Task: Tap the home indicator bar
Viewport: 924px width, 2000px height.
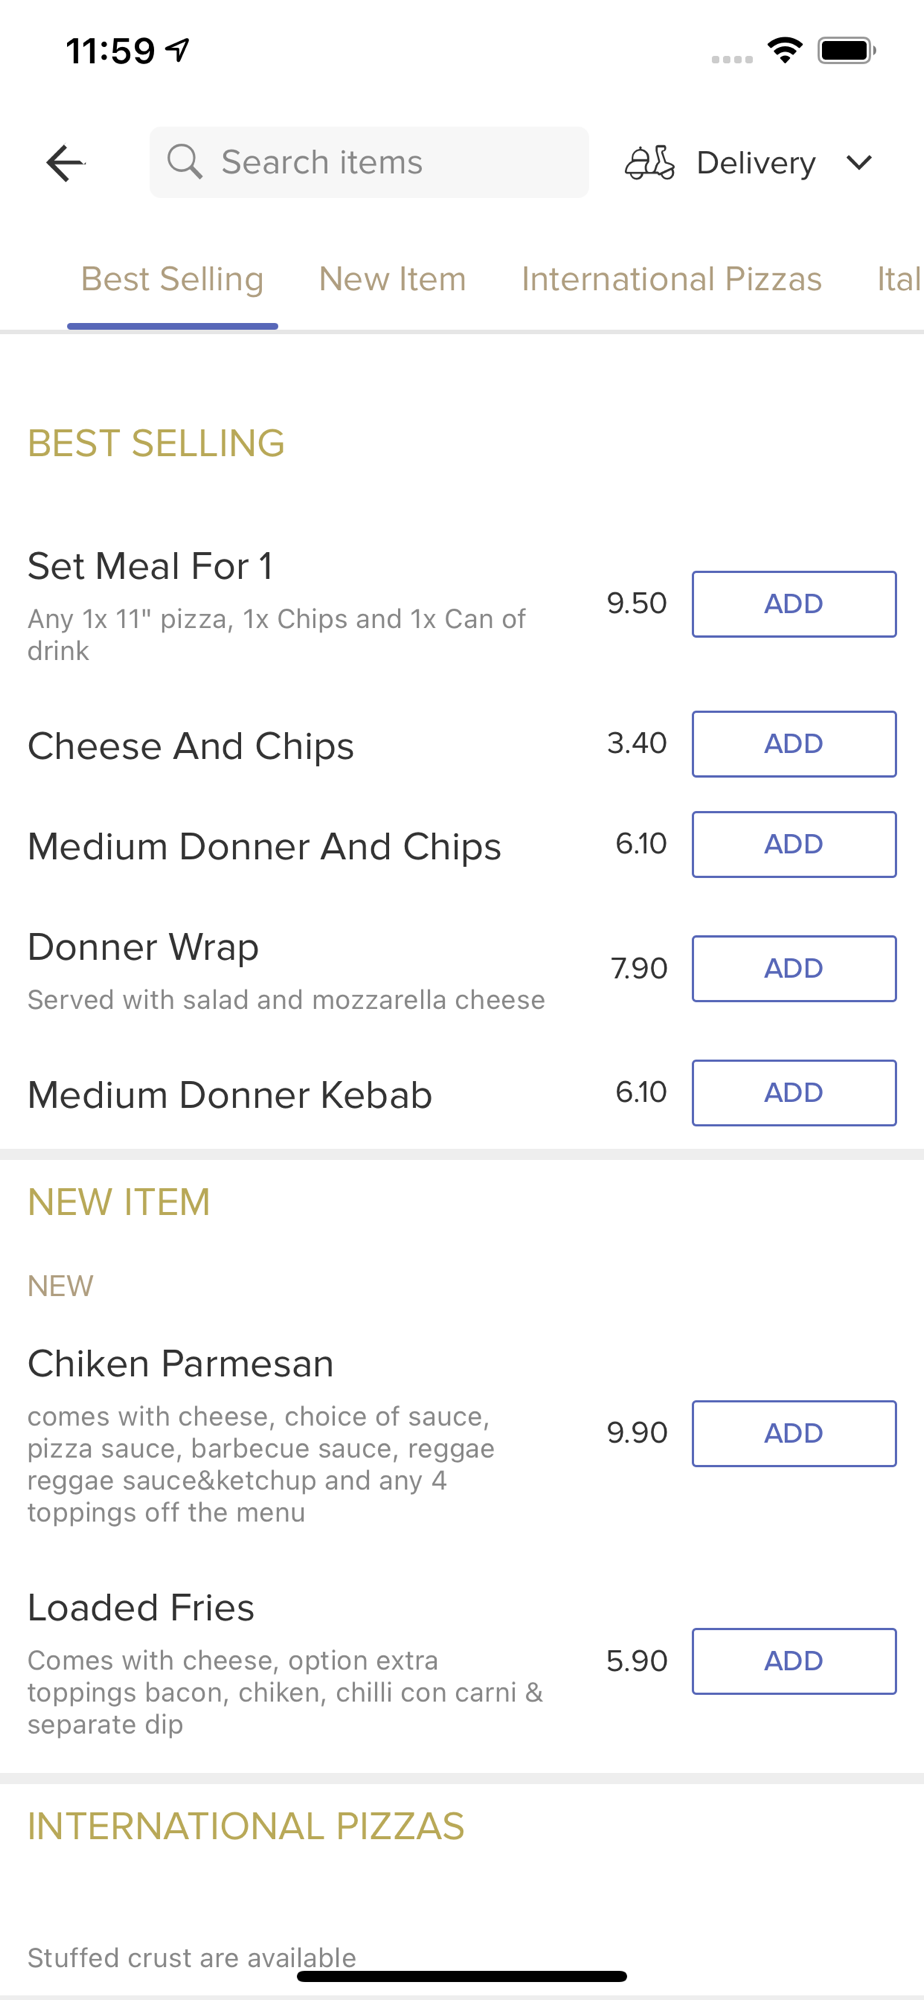Action: [x=462, y=1976]
